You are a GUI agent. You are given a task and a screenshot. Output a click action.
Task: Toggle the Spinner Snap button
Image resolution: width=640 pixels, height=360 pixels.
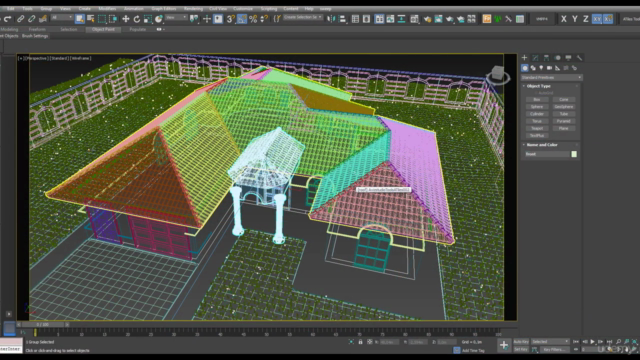click(x=264, y=19)
